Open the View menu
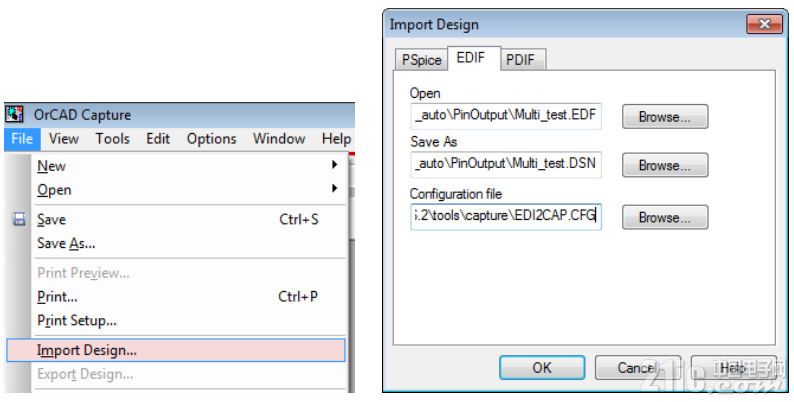 [x=64, y=139]
